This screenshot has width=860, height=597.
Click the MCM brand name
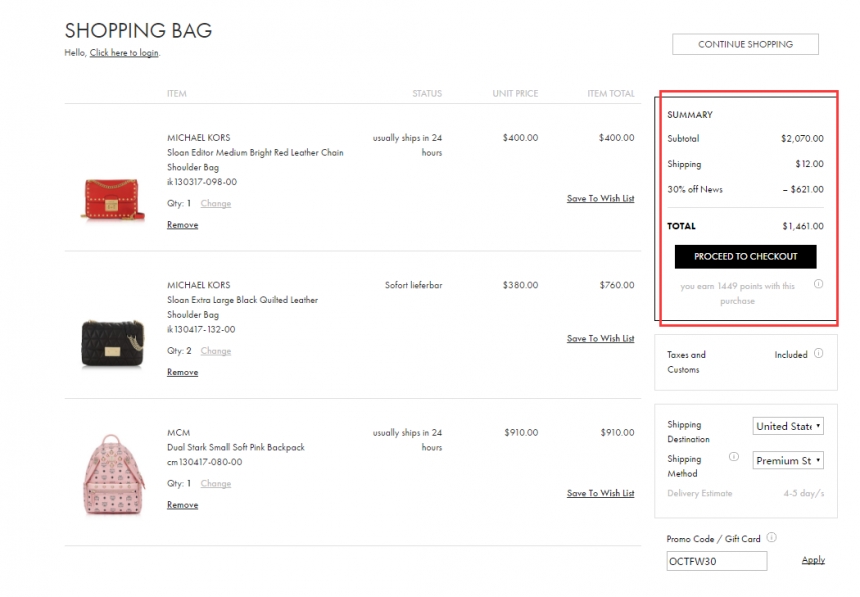[178, 433]
